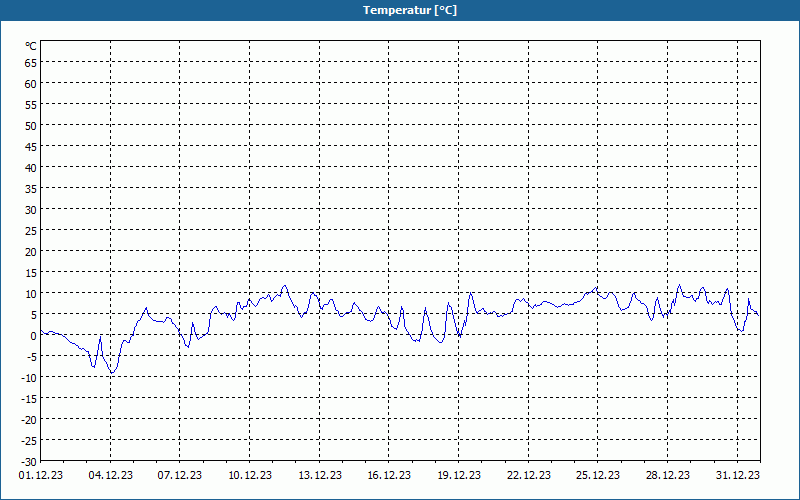Click the 55 y-axis label

click(x=31, y=105)
